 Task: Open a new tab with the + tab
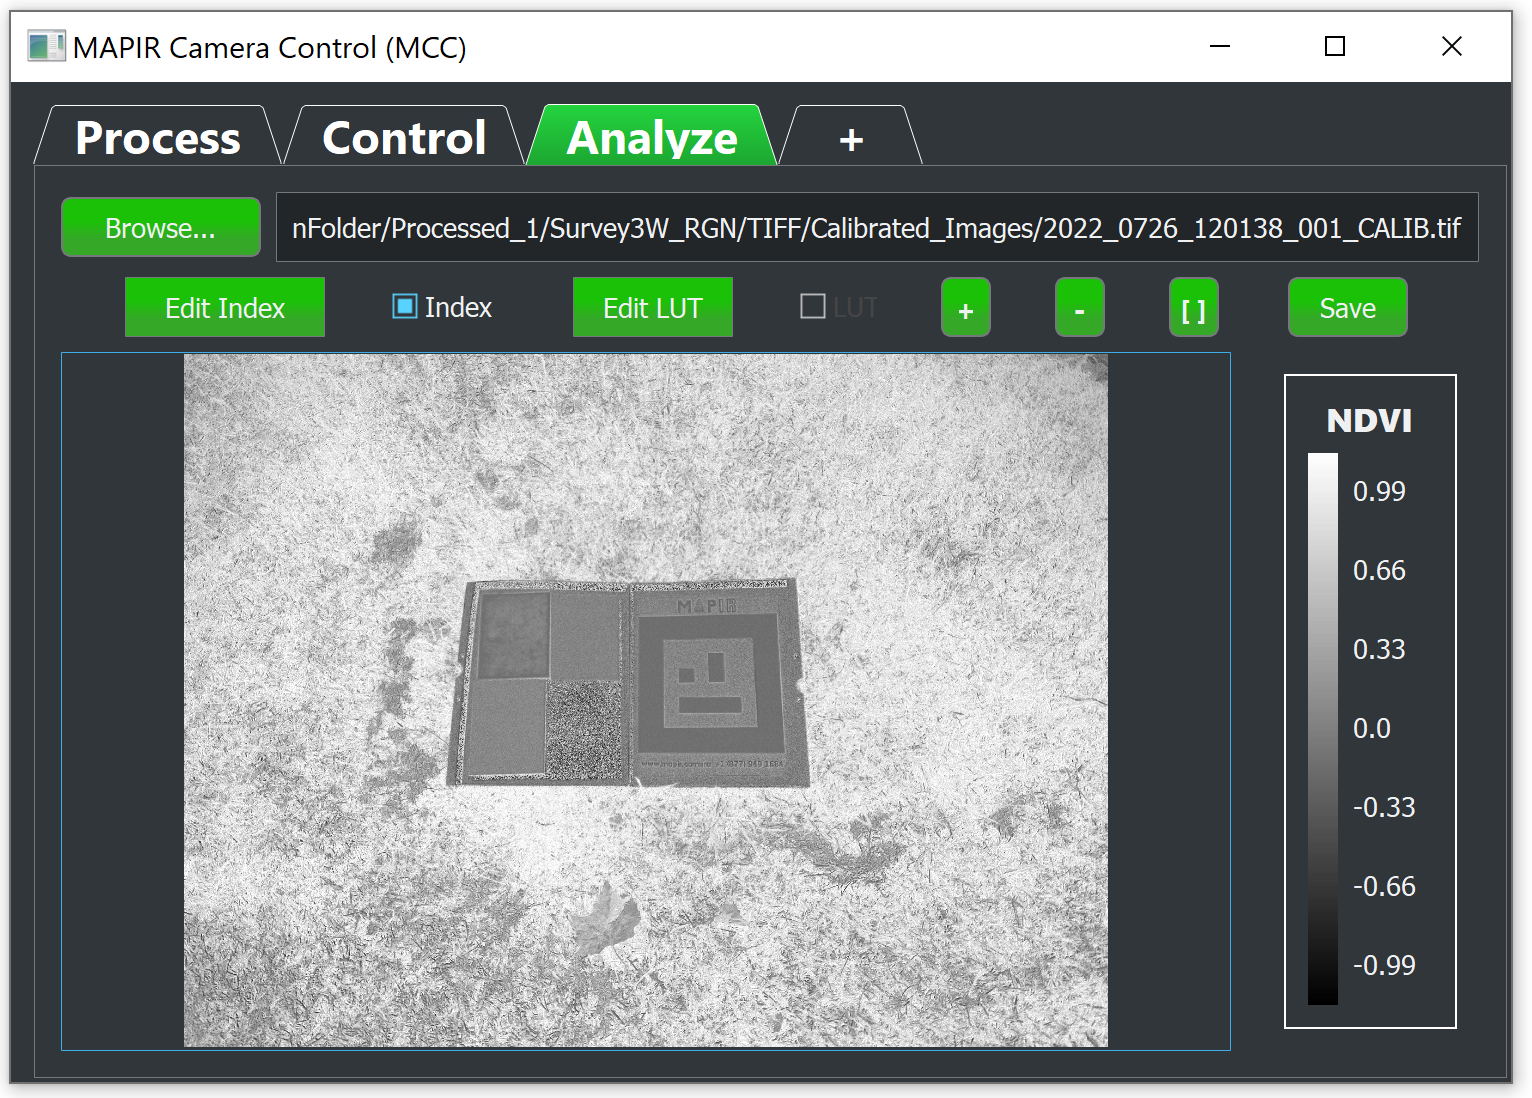851,139
